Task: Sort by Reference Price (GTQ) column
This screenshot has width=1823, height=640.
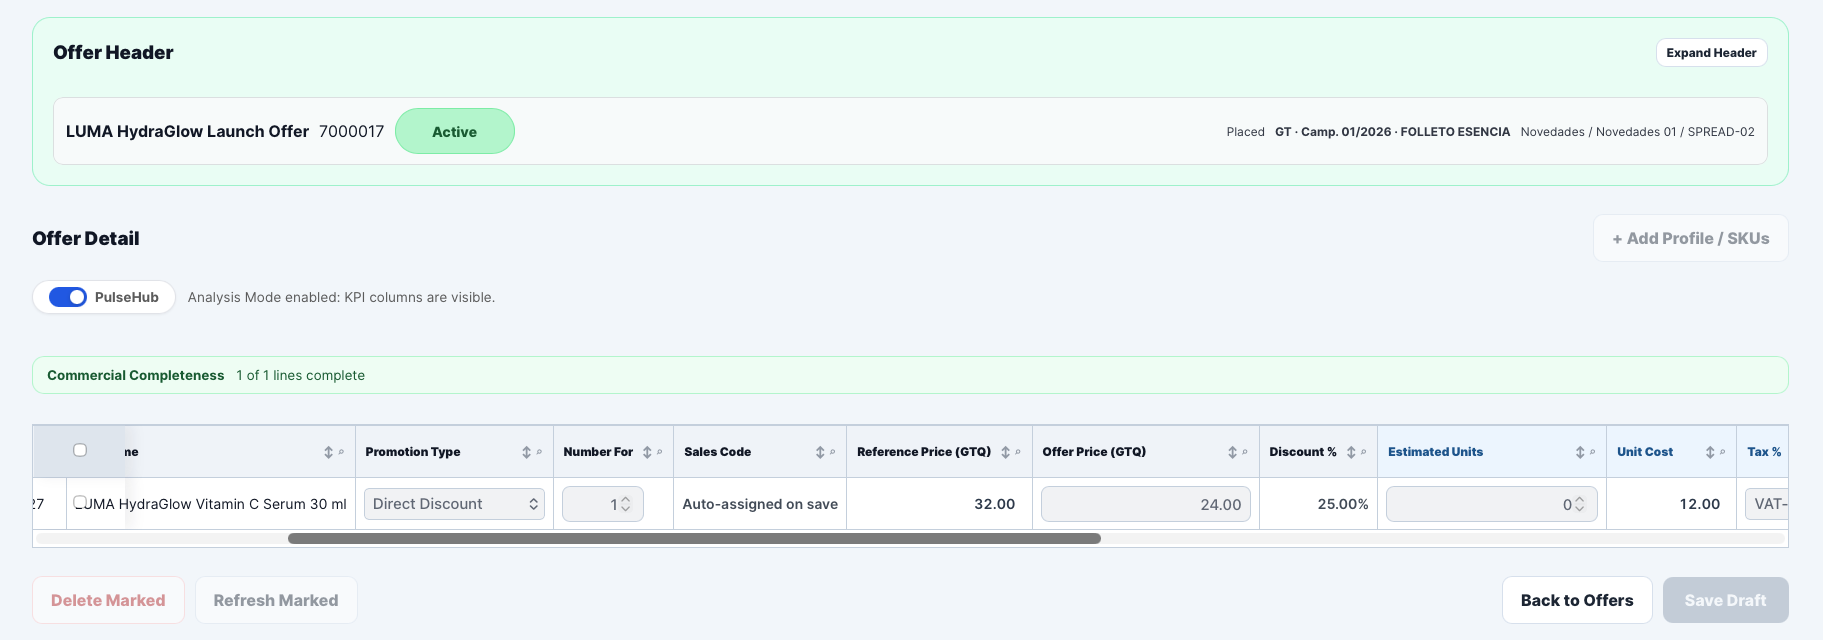Action: point(1006,452)
